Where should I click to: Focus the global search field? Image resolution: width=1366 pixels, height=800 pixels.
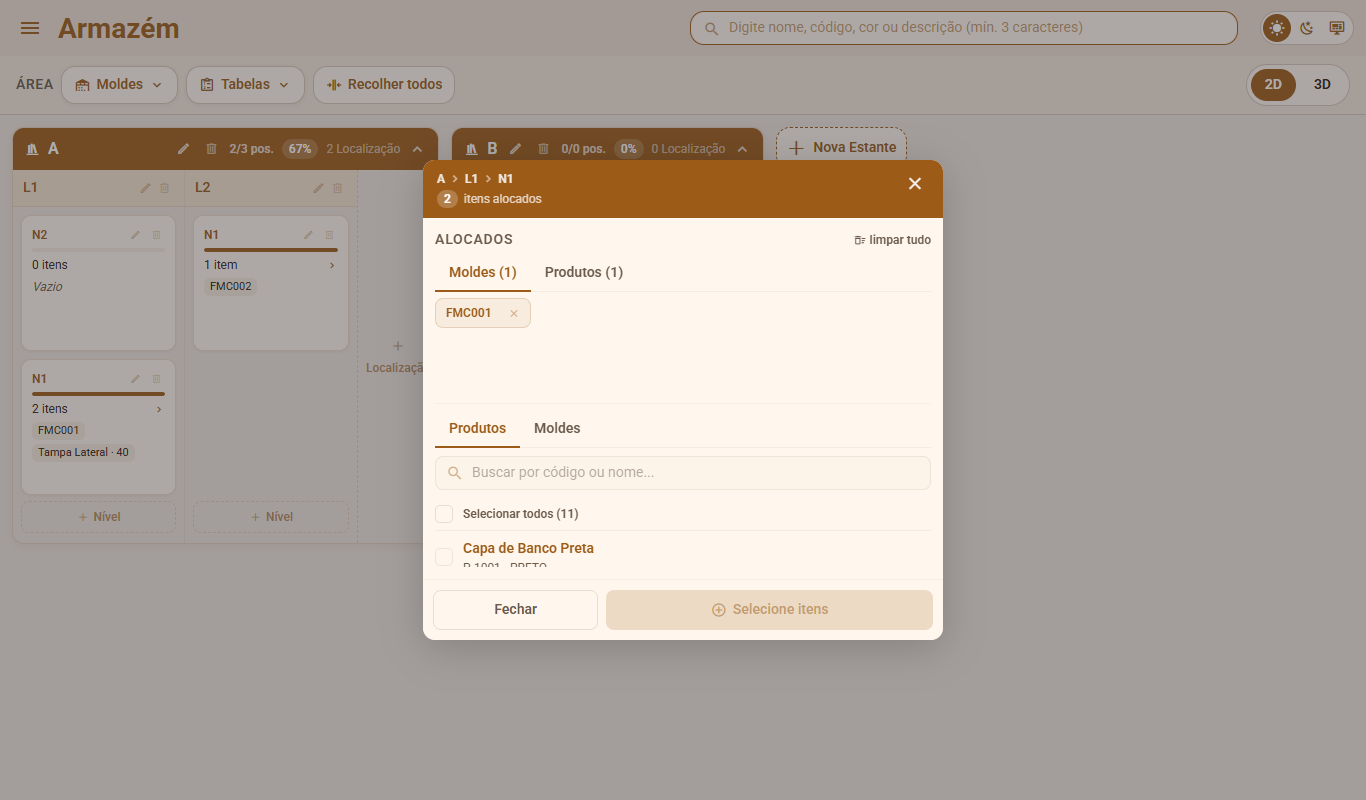(964, 28)
